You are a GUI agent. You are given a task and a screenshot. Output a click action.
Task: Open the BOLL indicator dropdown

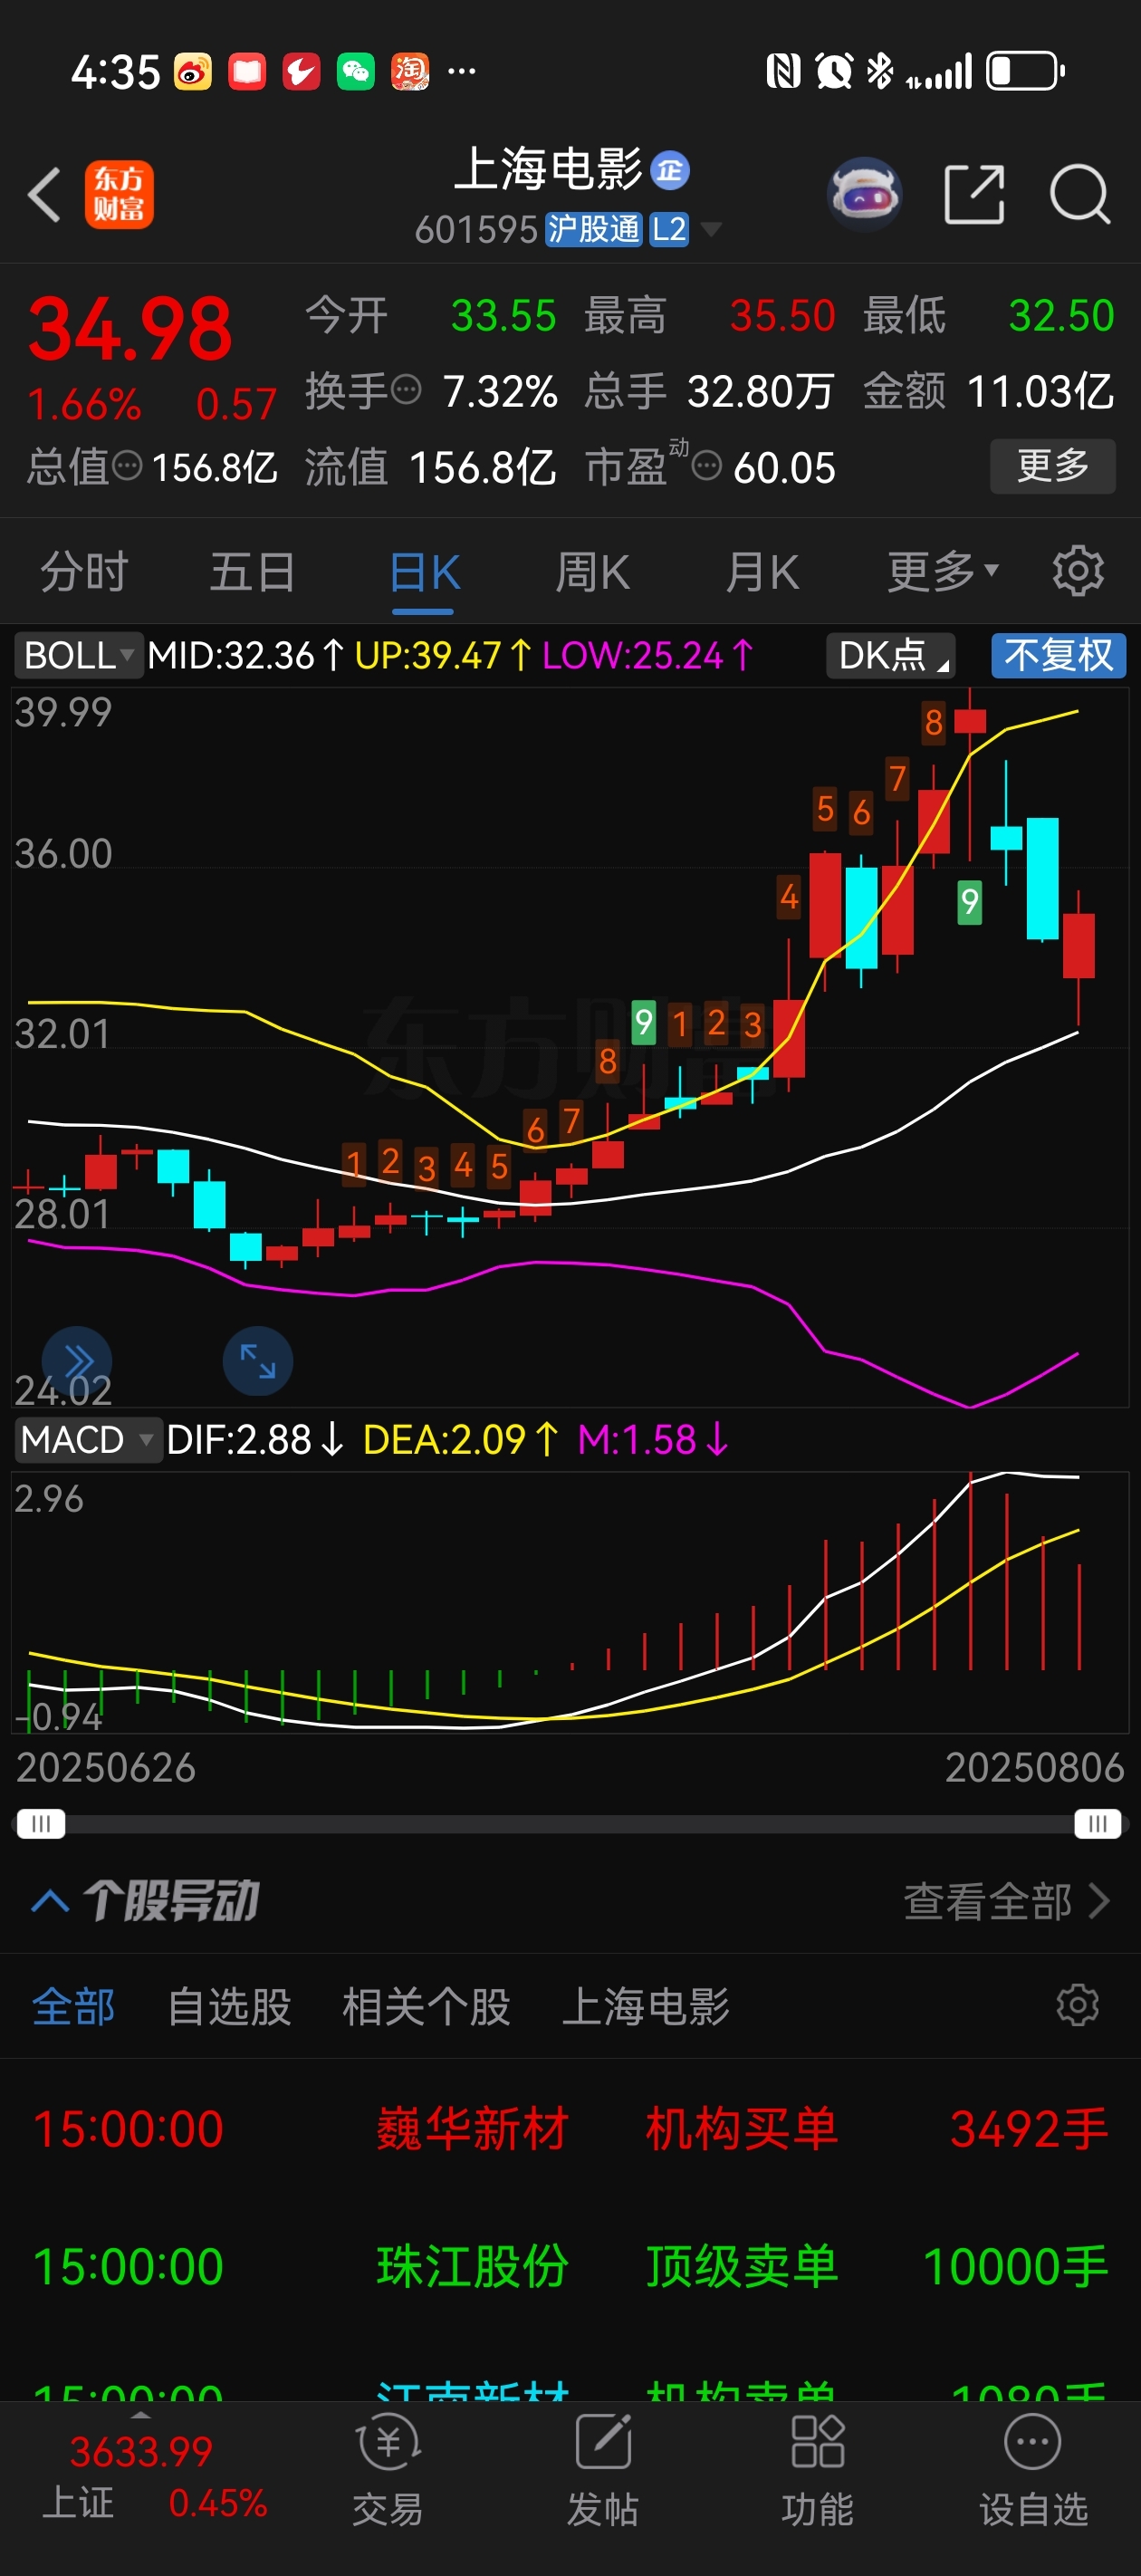pos(79,656)
